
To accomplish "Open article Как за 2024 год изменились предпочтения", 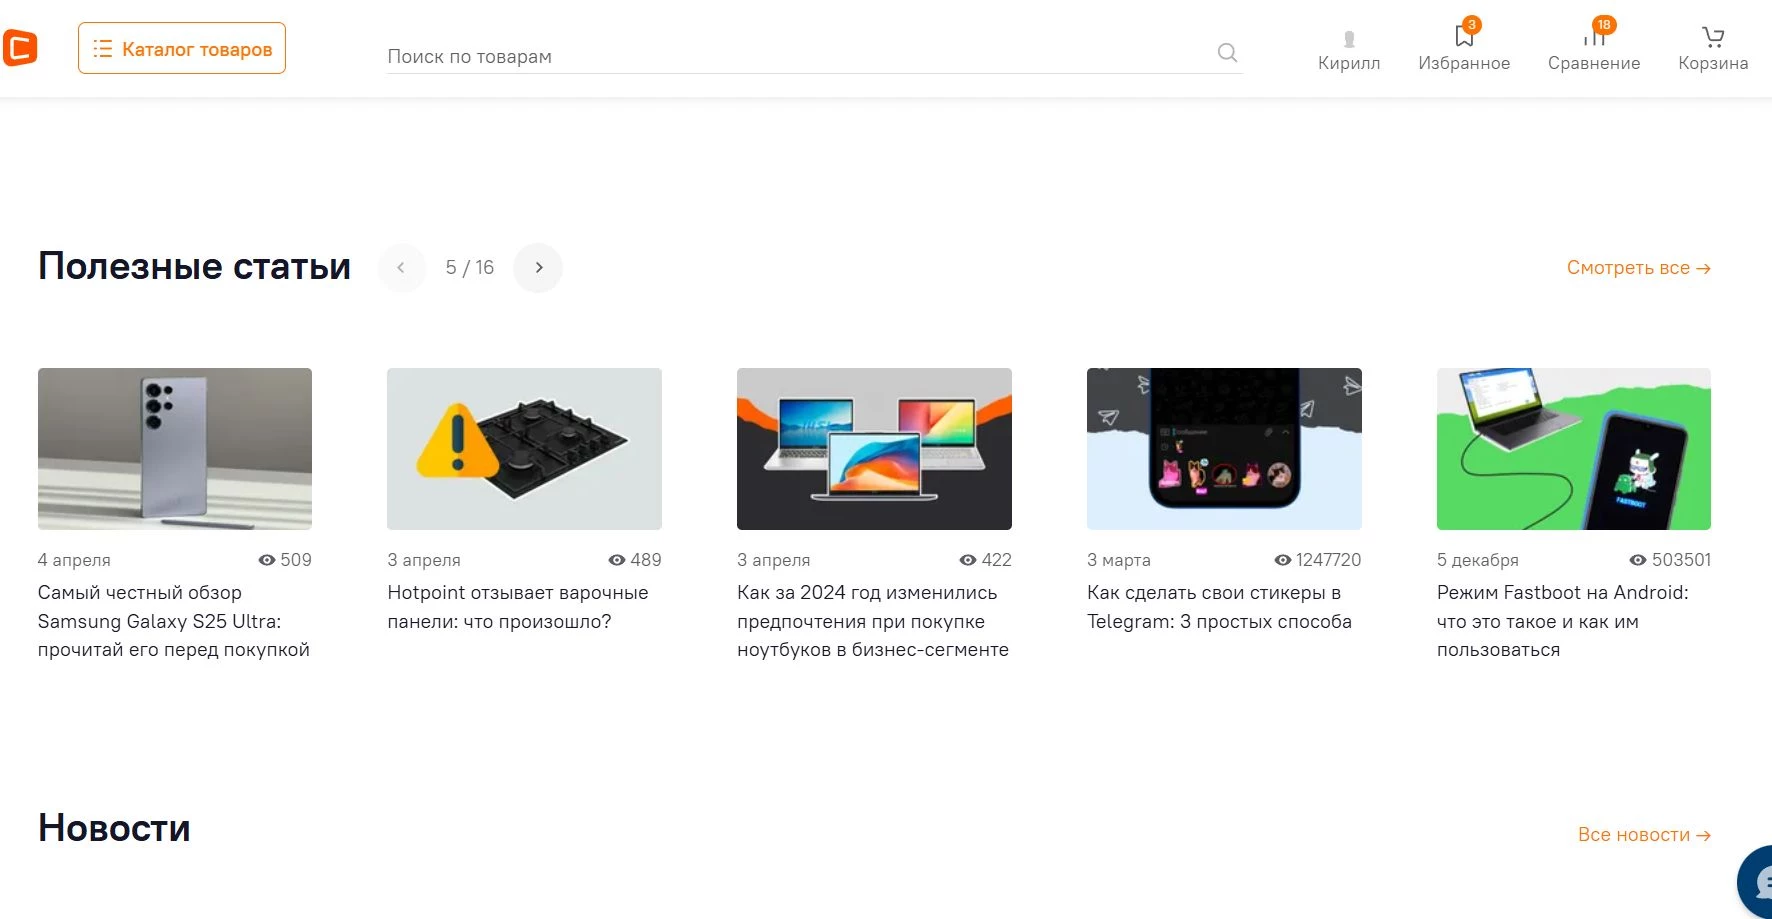I will tap(873, 621).
